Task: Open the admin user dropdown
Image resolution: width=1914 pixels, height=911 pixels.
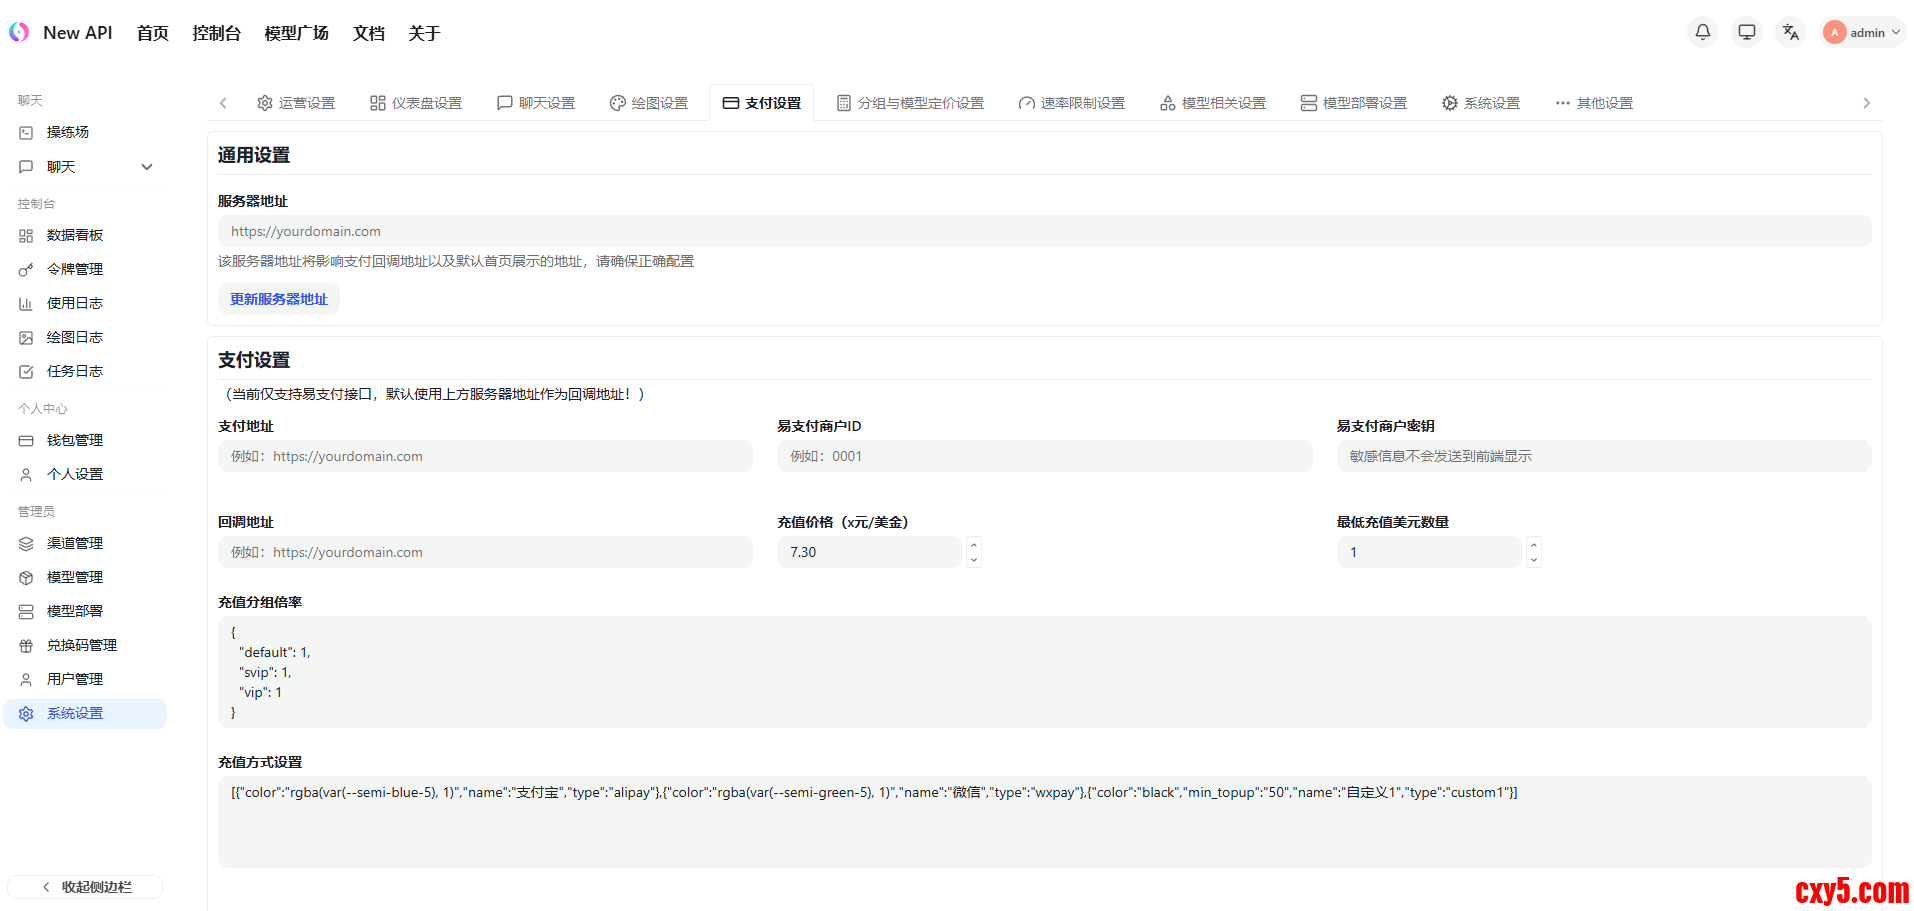Action: [x=1862, y=32]
